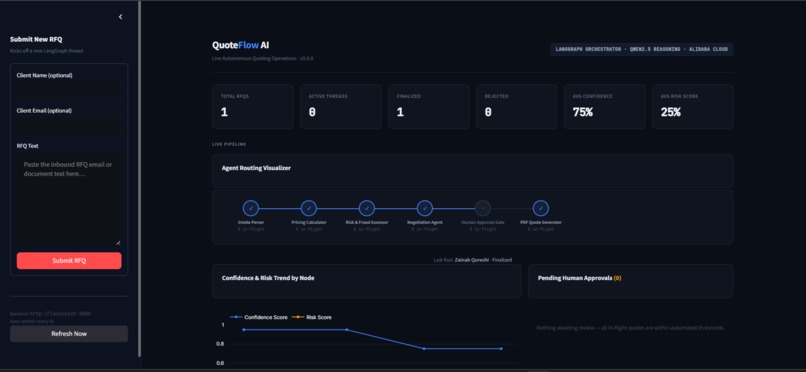Select the Intake Parser node checkmark
Screen dimensions: 806x372
(x=251, y=208)
